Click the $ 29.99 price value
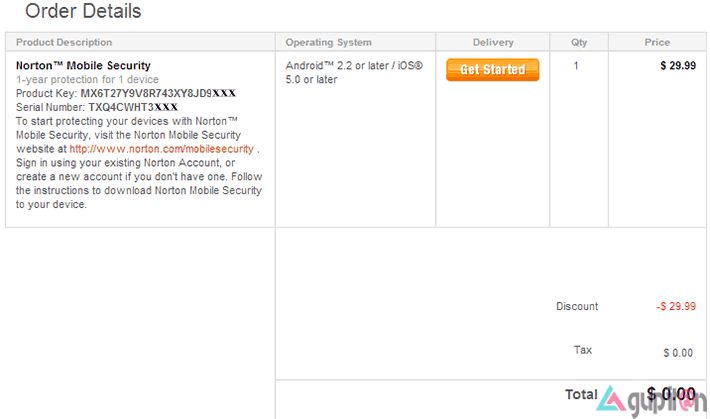Image resolution: width=710 pixels, height=419 pixels. [678, 66]
